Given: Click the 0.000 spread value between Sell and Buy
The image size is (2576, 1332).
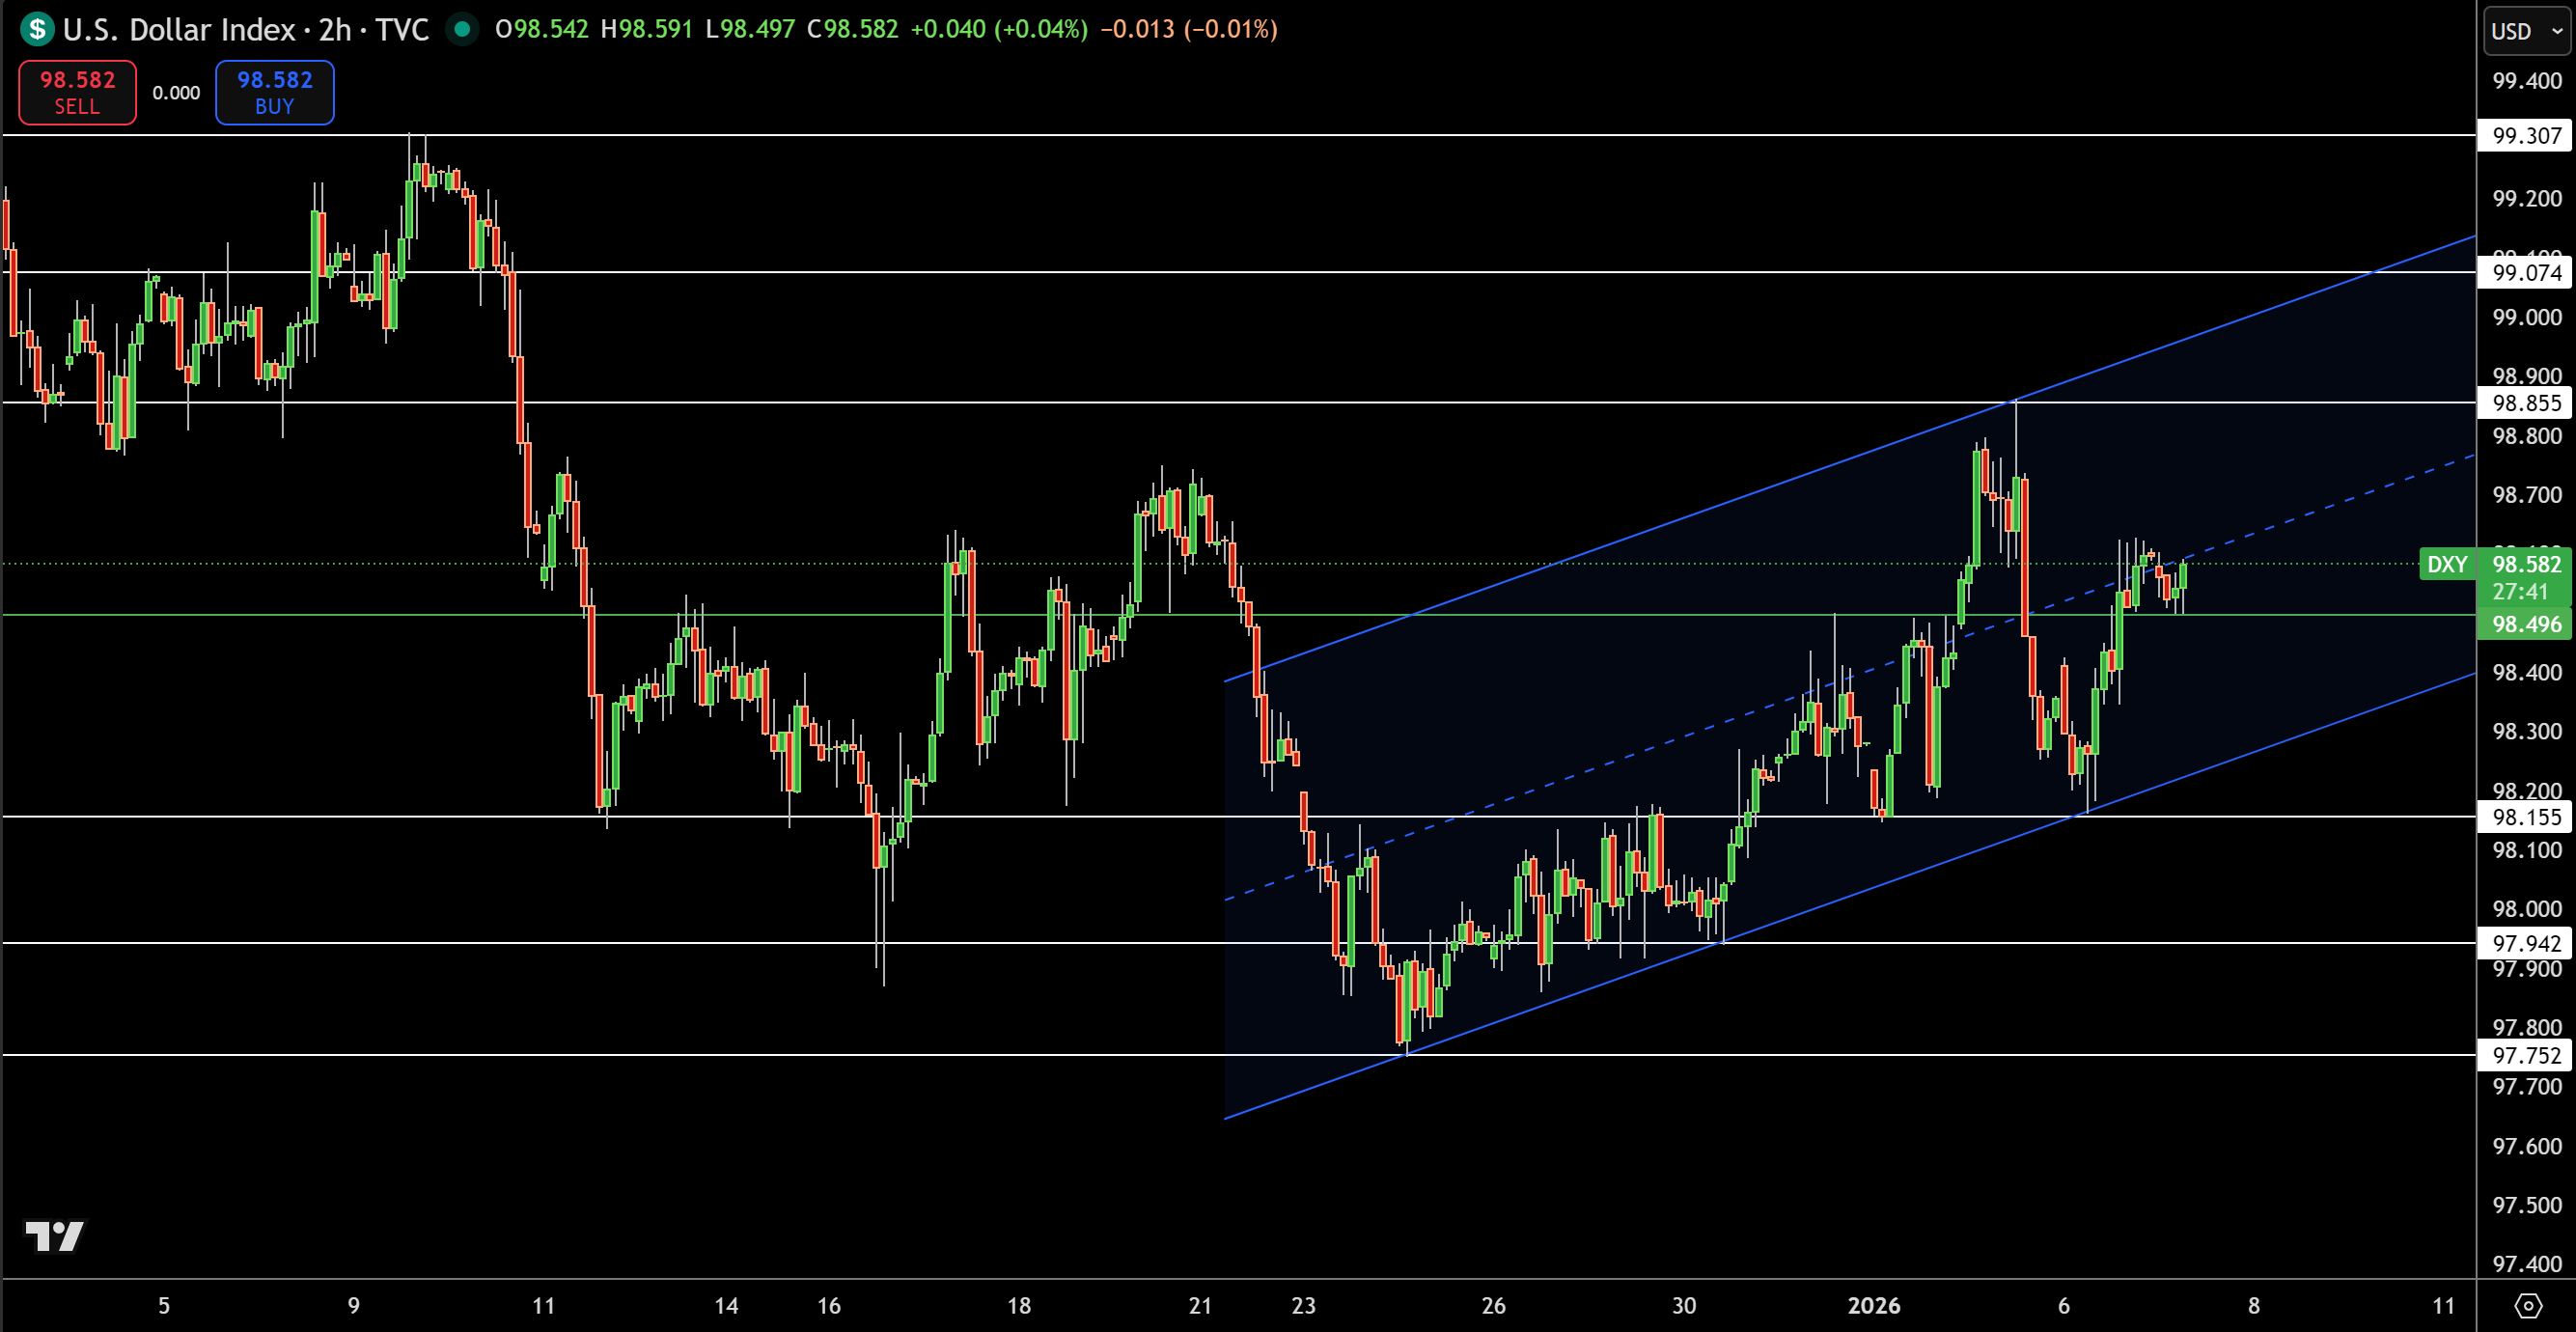Looking at the screenshot, I should tap(176, 93).
